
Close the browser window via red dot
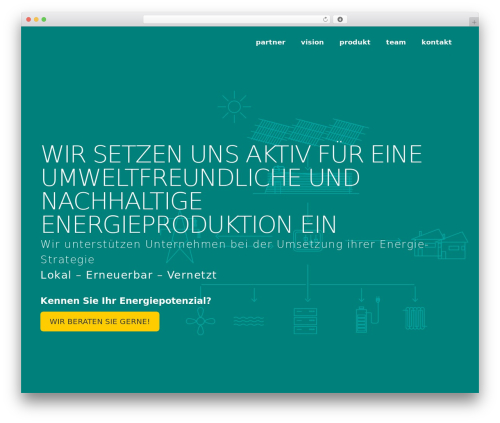(29, 19)
